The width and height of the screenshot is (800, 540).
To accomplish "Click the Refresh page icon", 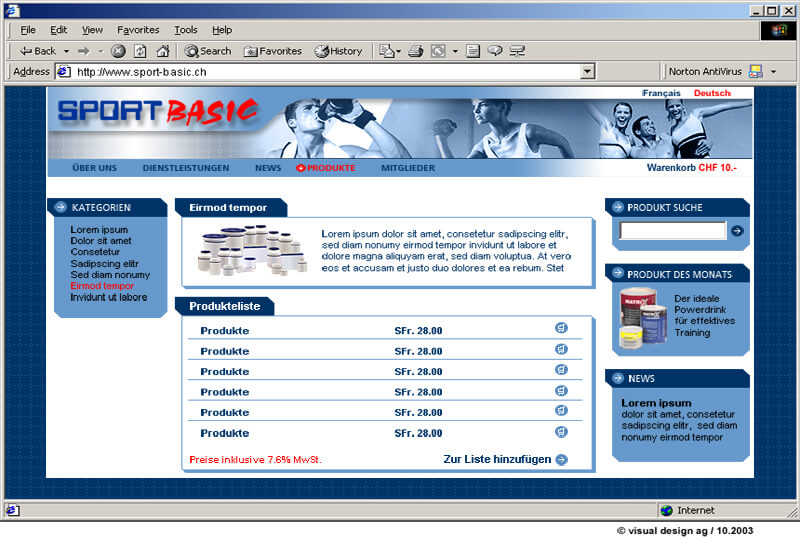I will tap(140, 51).
